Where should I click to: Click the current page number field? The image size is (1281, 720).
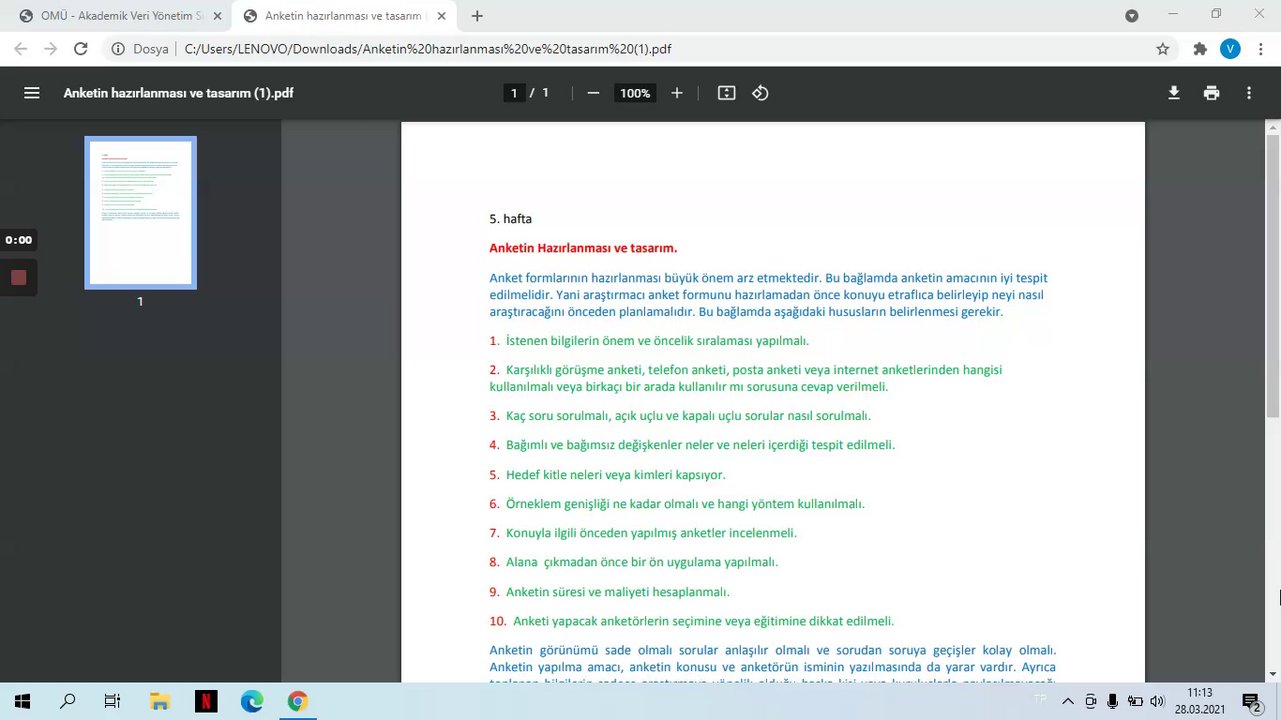[x=514, y=93]
